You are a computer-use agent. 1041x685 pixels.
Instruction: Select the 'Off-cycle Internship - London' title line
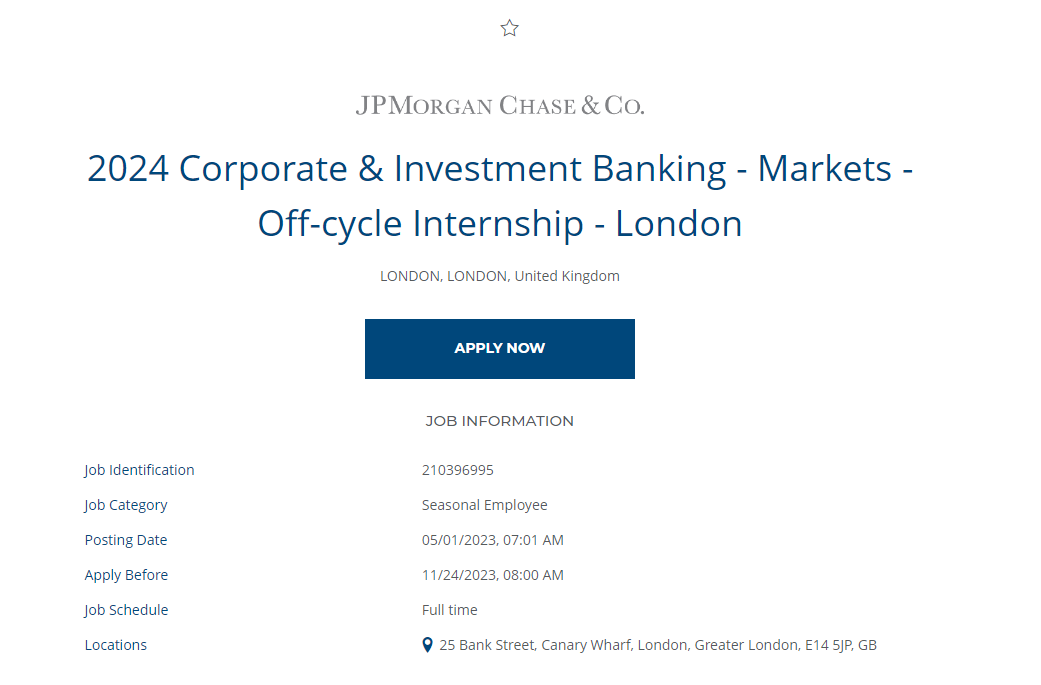coord(500,224)
